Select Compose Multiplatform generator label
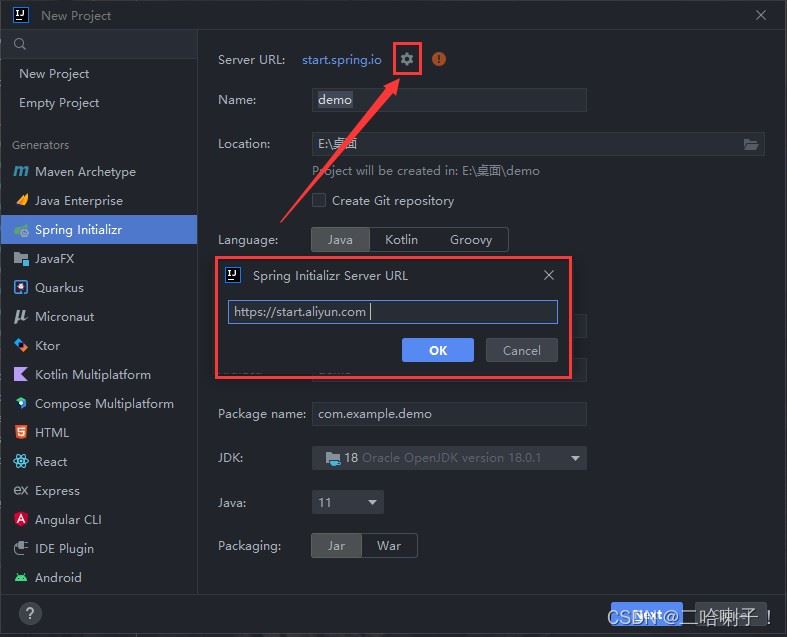Image resolution: width=787 pixels, height=637 pixels. point(104,404)
